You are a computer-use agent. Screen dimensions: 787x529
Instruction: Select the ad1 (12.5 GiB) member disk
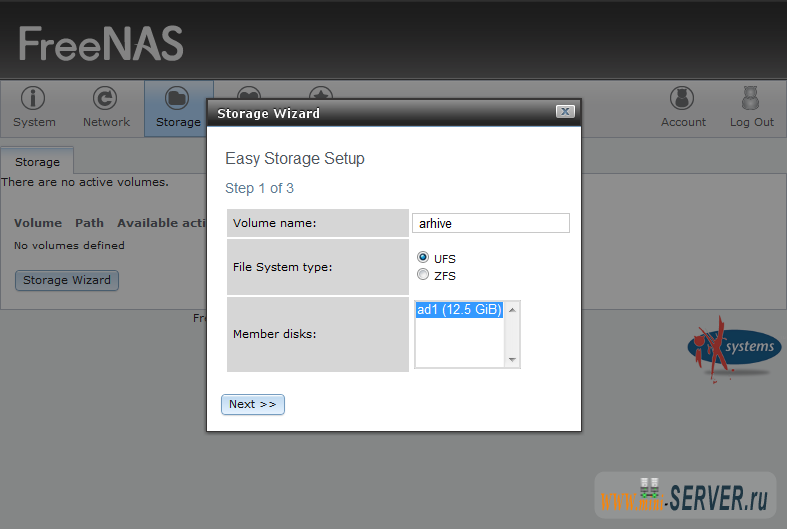(459, 310)
